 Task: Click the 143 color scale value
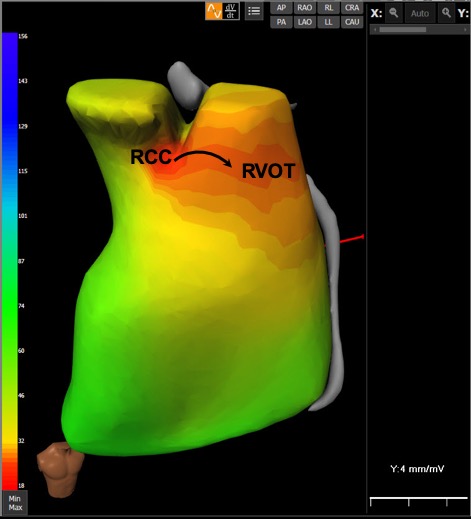click(23, 81)
